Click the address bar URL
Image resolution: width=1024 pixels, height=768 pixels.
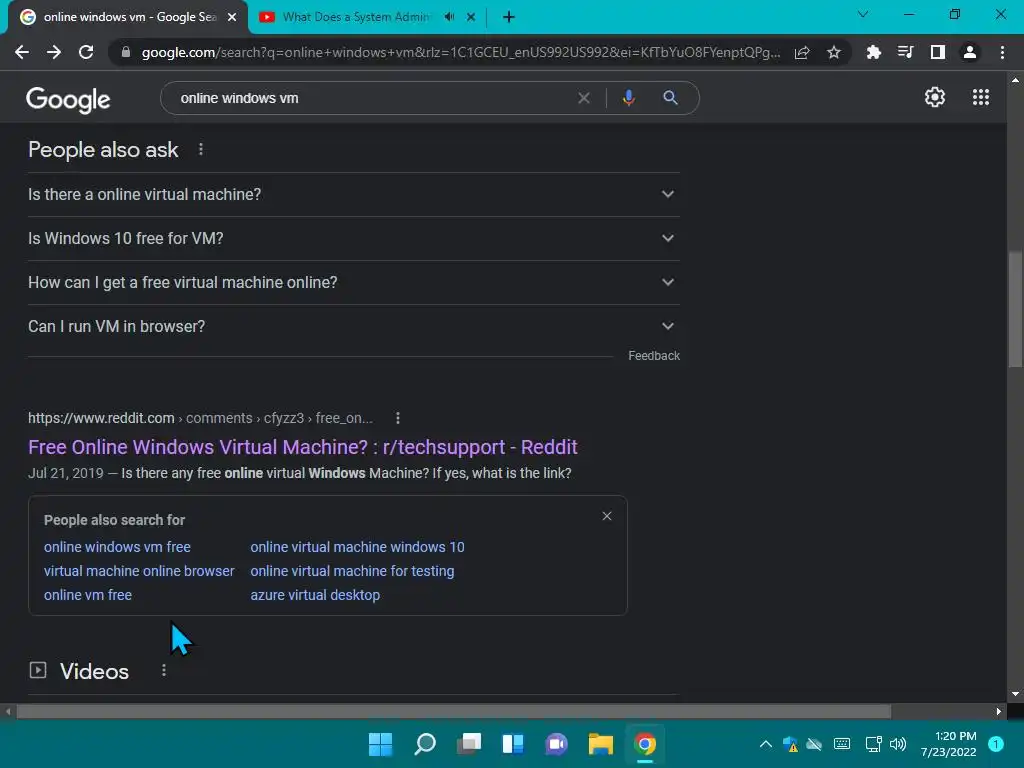click(460, 52)
